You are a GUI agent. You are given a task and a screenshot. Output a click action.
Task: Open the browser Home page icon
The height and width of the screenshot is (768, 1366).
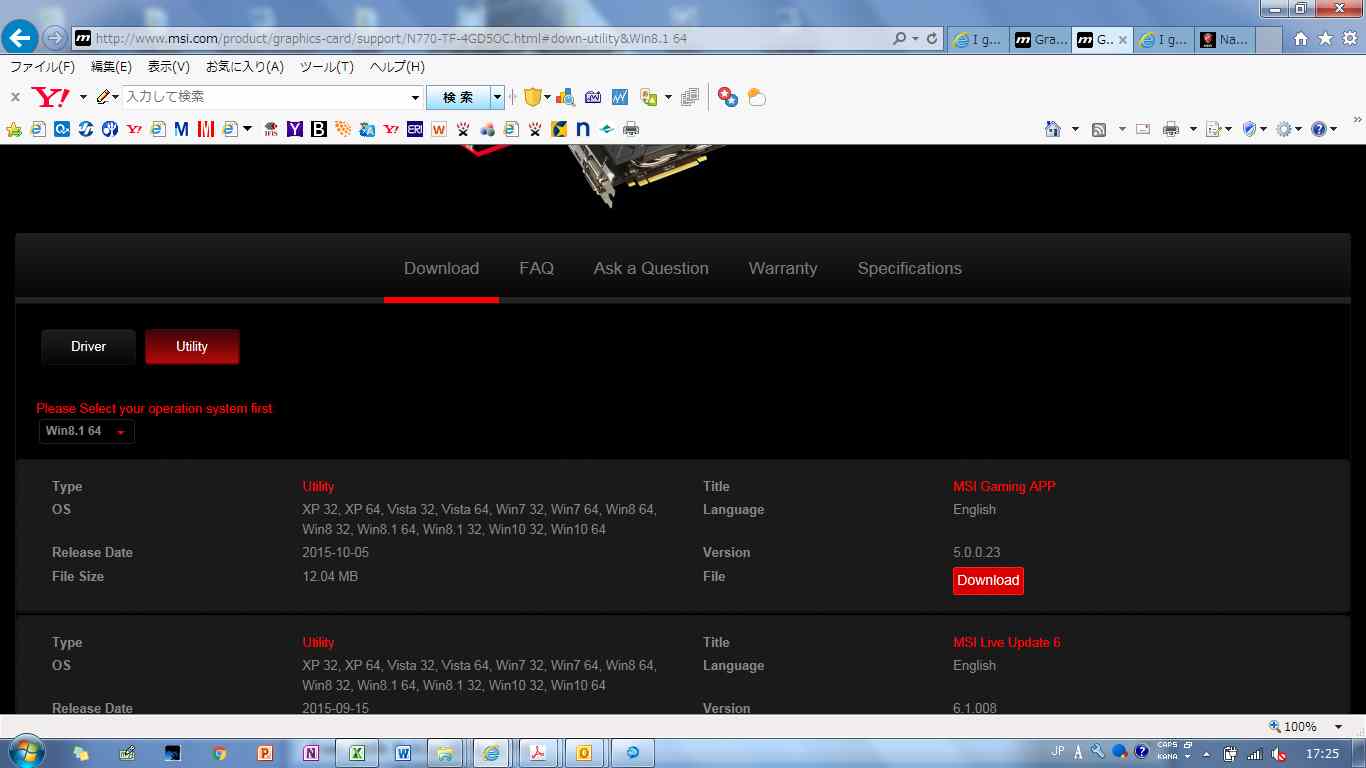click(x=1301, y=39)
